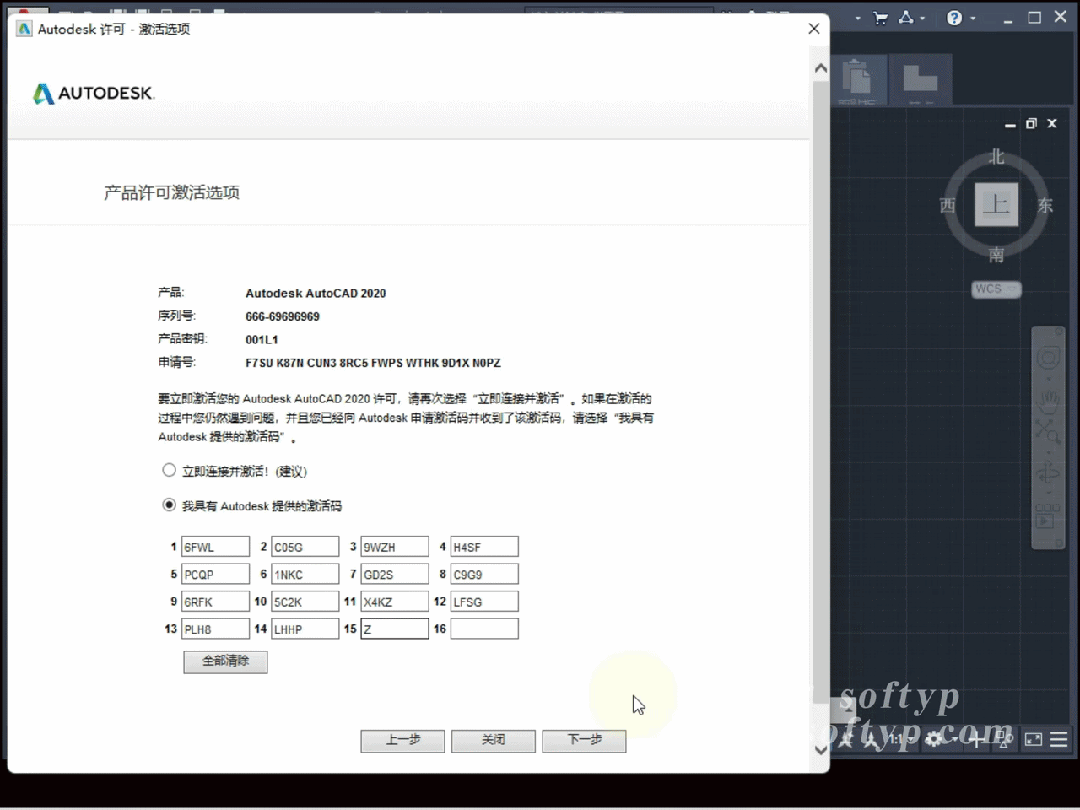Minimize the AutoCAD drawing sub-window

1010,124
